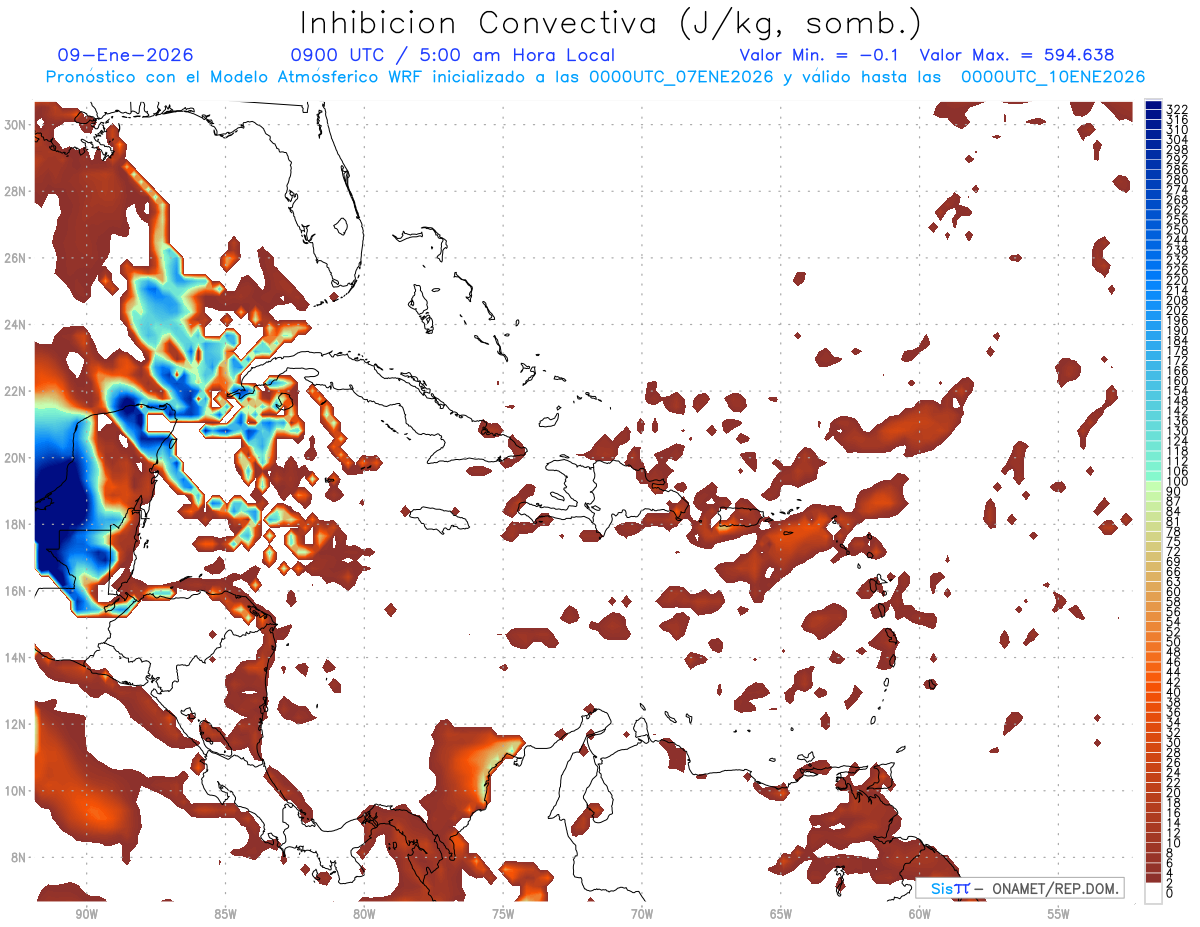Click the "12N" latitude label
This screenshot has height=927, width=1200.
[x=17, y=724]
